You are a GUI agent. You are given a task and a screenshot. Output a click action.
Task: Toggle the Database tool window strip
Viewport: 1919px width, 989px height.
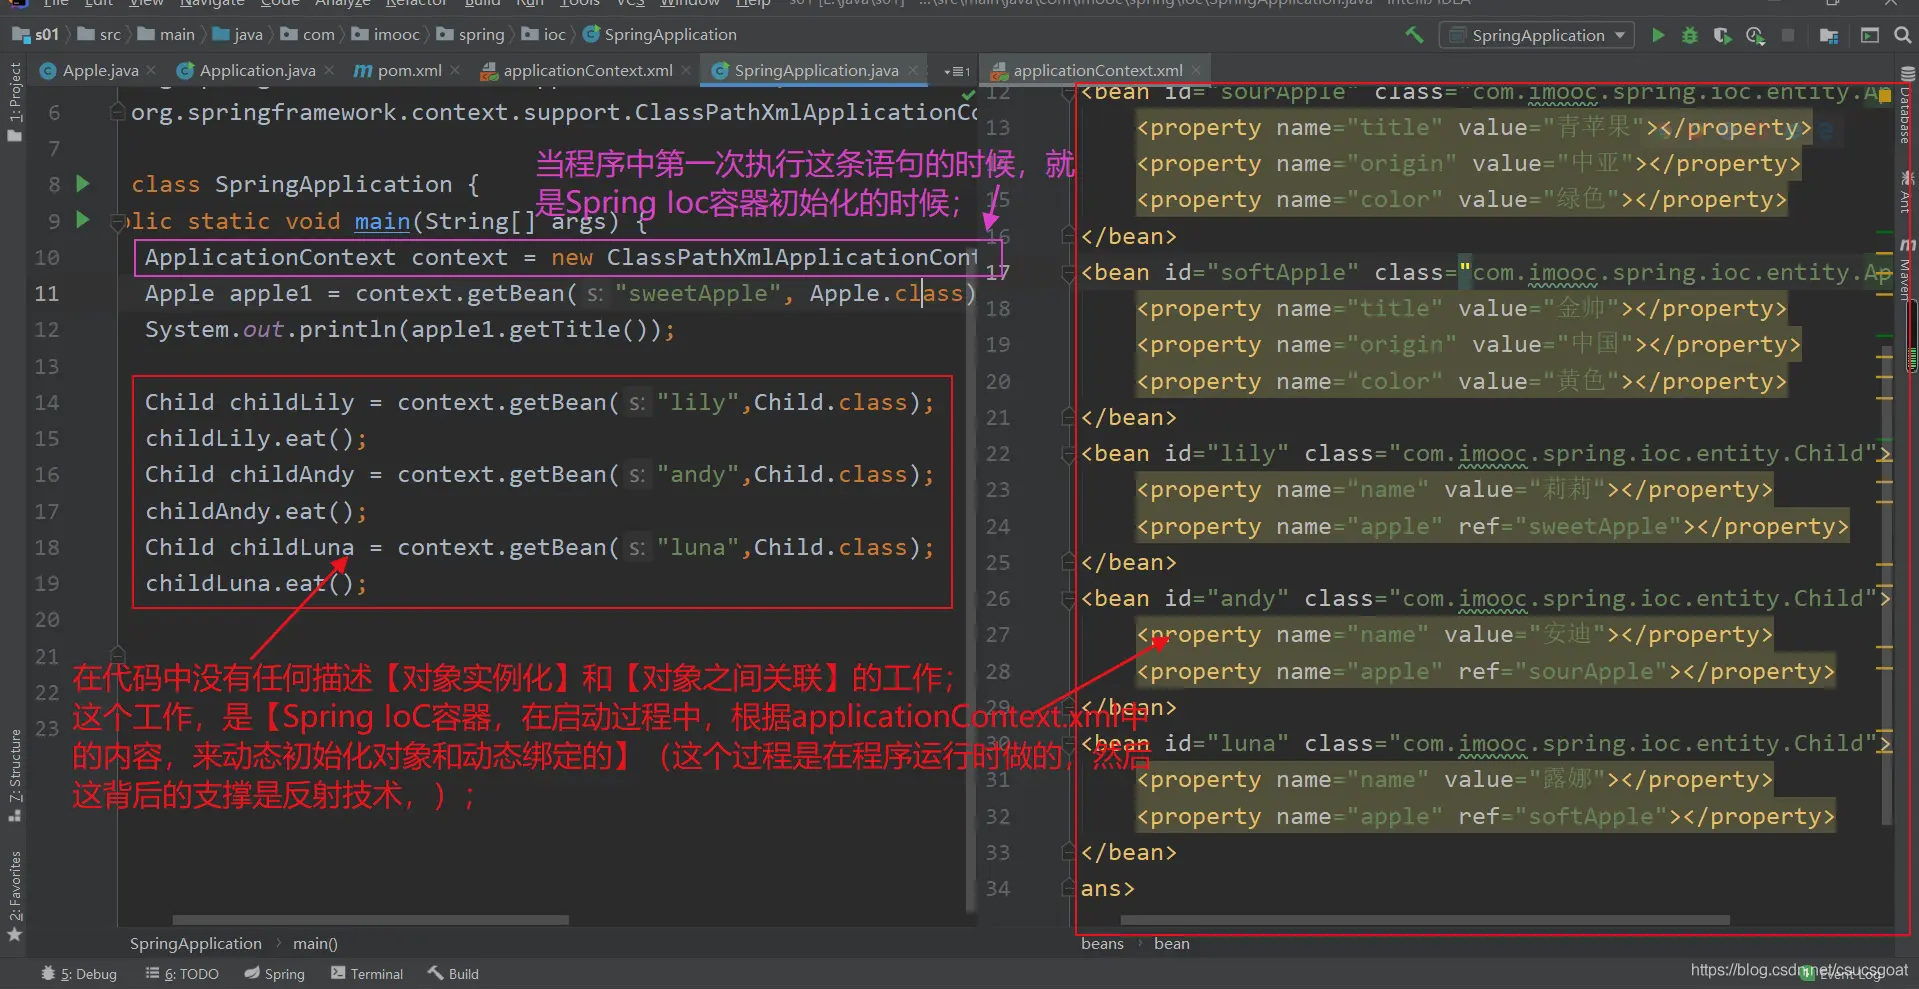pyautogui.click(x=1906, y=110)
